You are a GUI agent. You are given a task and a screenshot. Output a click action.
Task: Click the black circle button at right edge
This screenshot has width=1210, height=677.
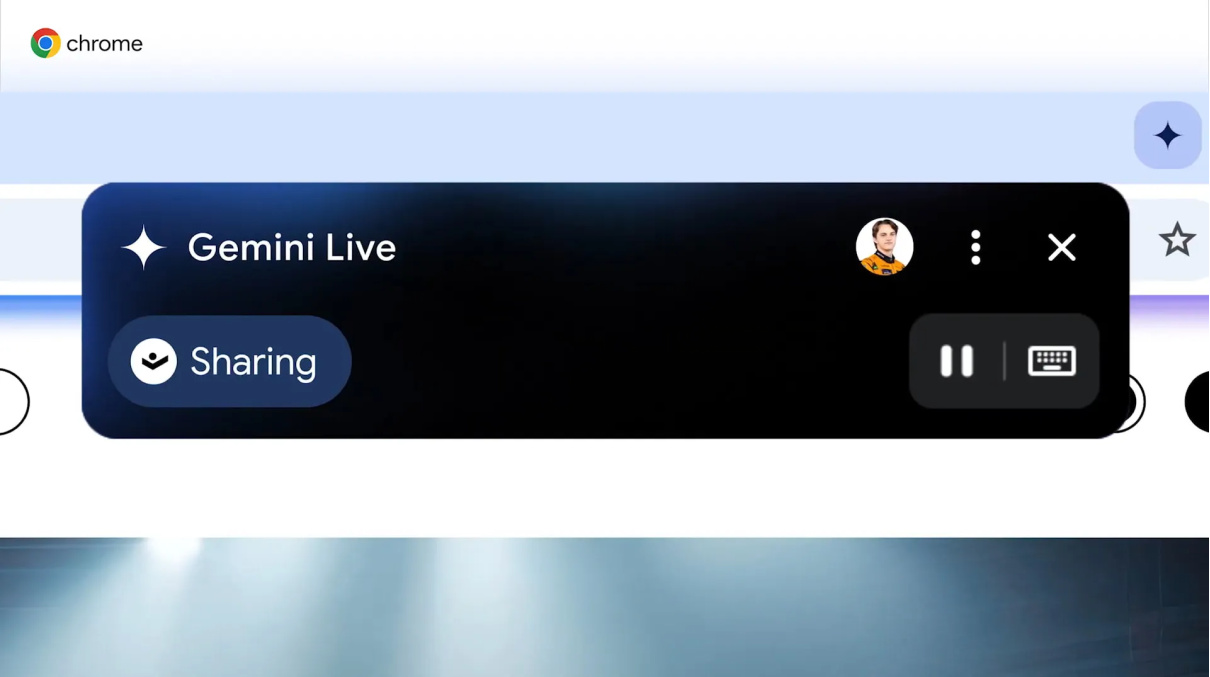click(x=1198, y=402)
